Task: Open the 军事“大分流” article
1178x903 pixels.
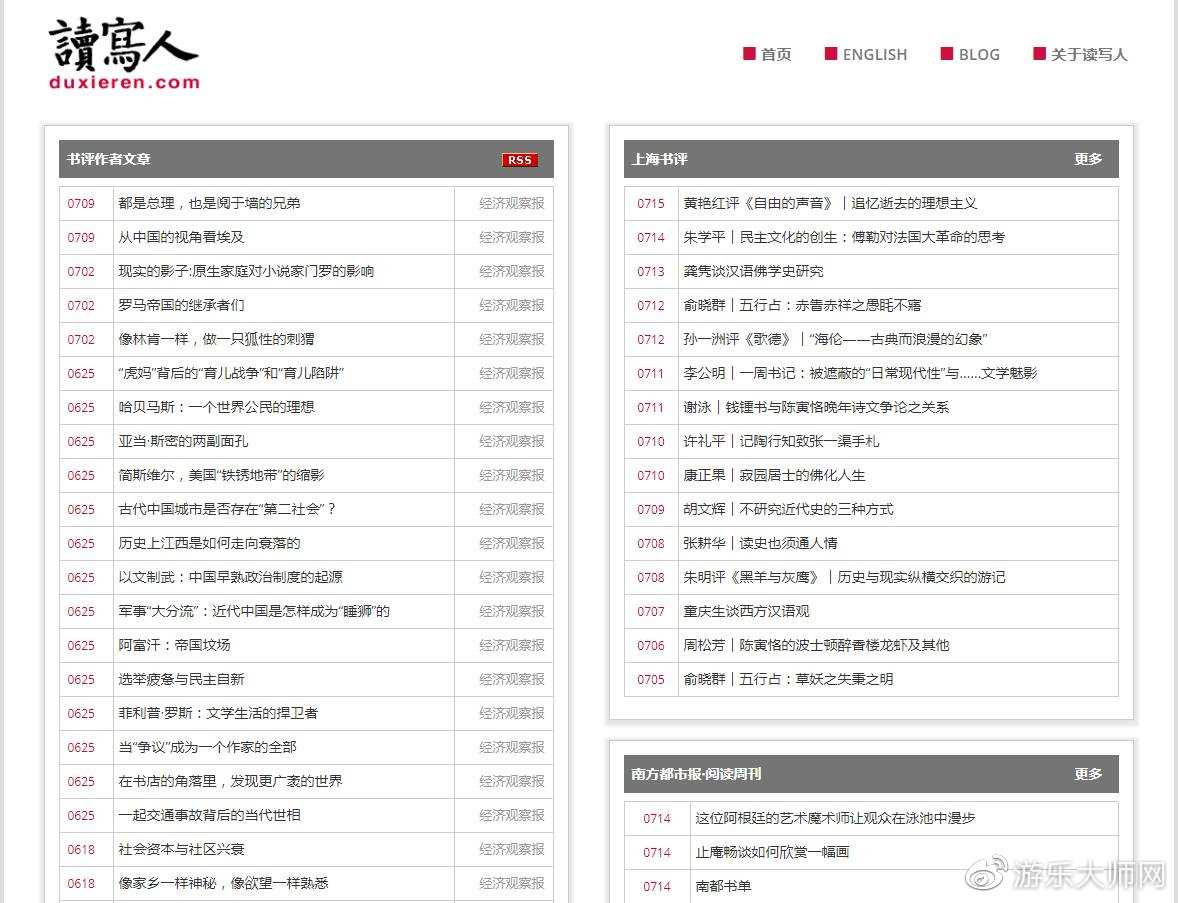Action: coord(254,612)
